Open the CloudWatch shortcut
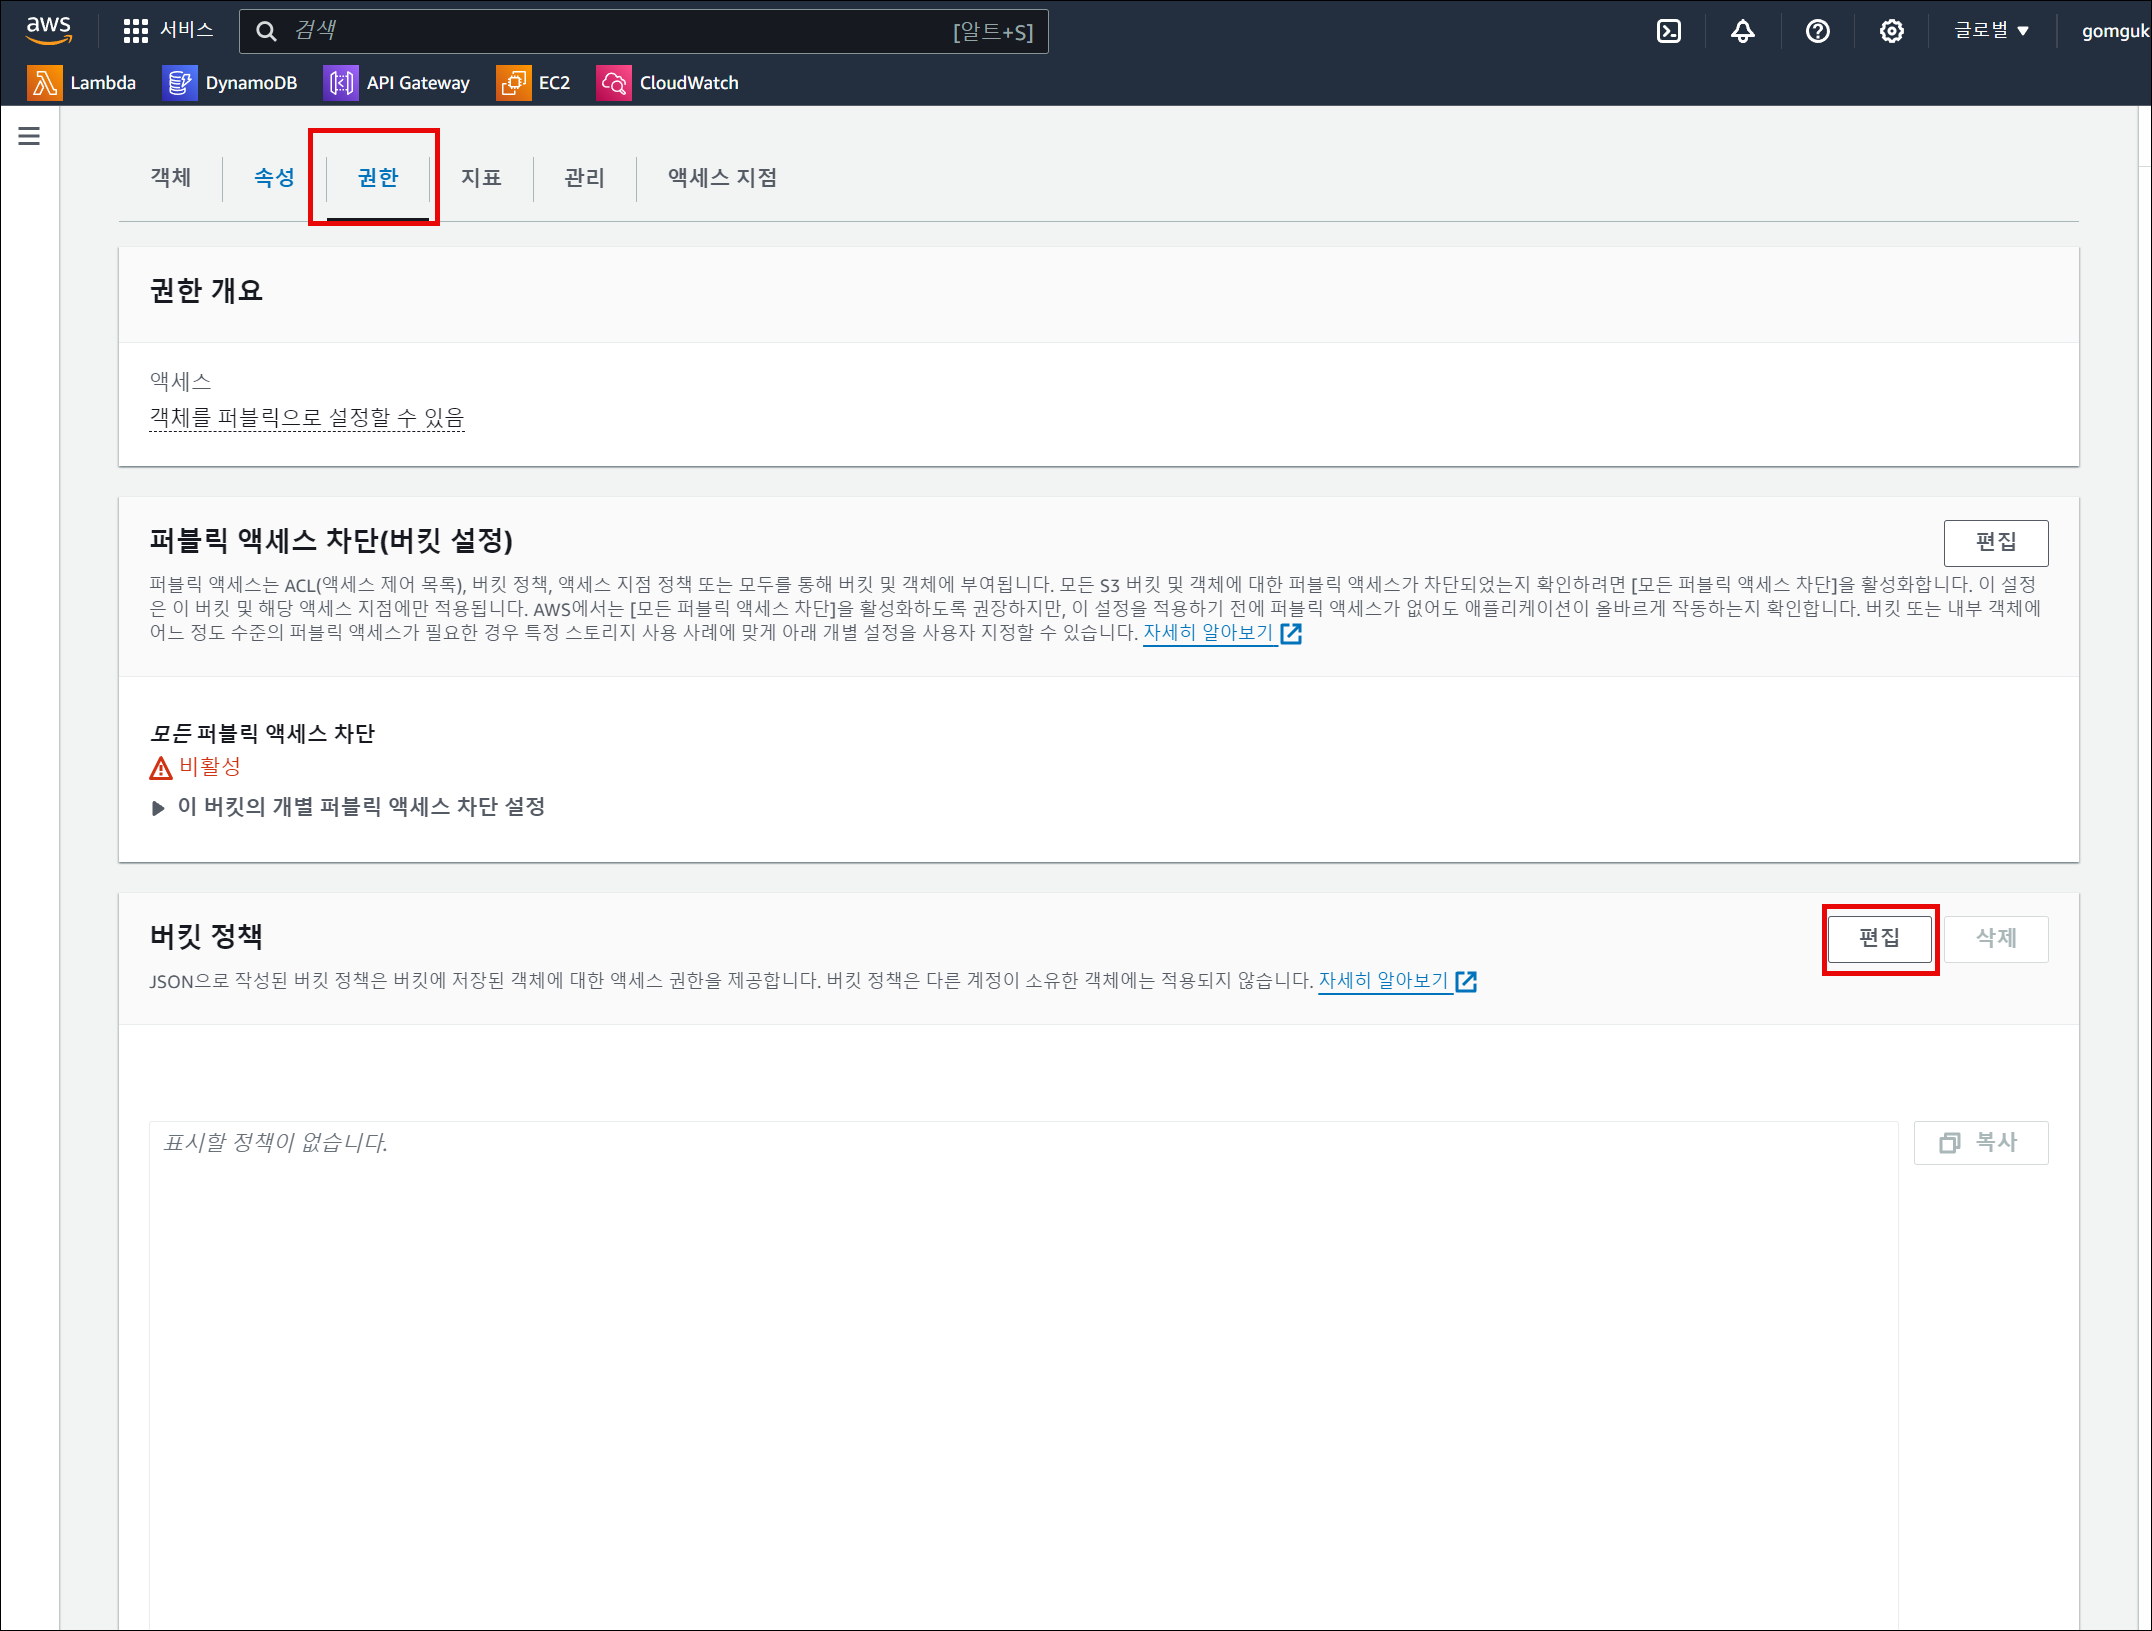The image size is (2152, 1631). [x=668, y=83]
